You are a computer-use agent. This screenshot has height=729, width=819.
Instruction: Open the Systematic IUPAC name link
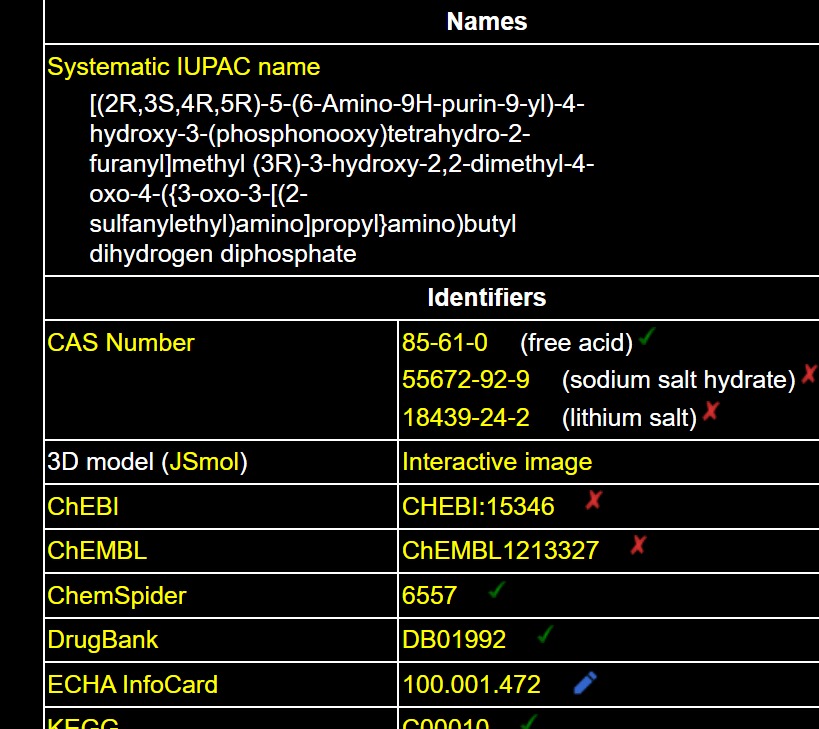183,67
